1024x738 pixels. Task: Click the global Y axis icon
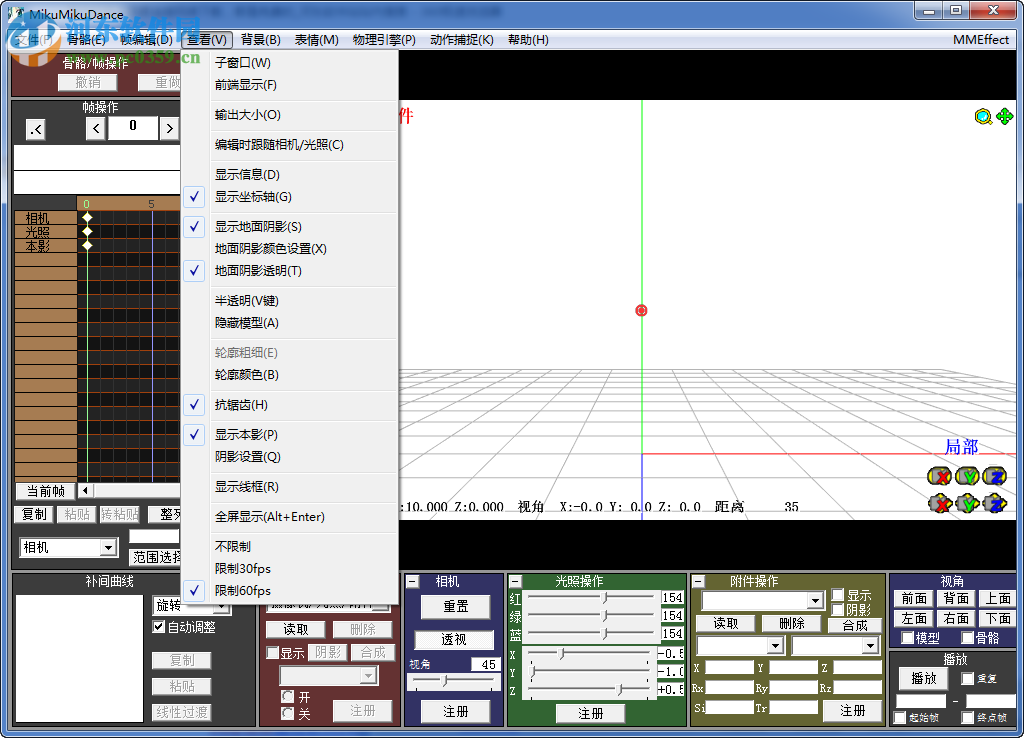[x=967, y=504]
